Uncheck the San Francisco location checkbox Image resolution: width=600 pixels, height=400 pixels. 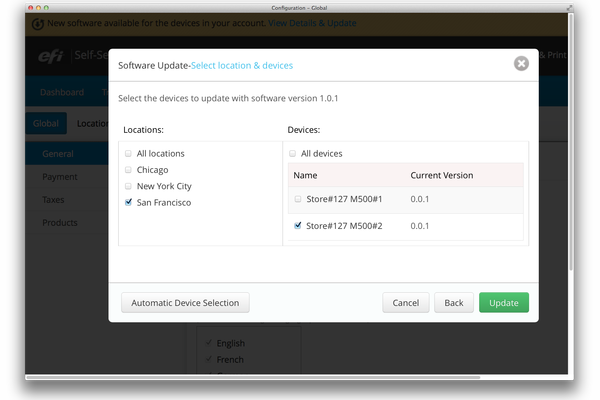[x=128, y=202]
